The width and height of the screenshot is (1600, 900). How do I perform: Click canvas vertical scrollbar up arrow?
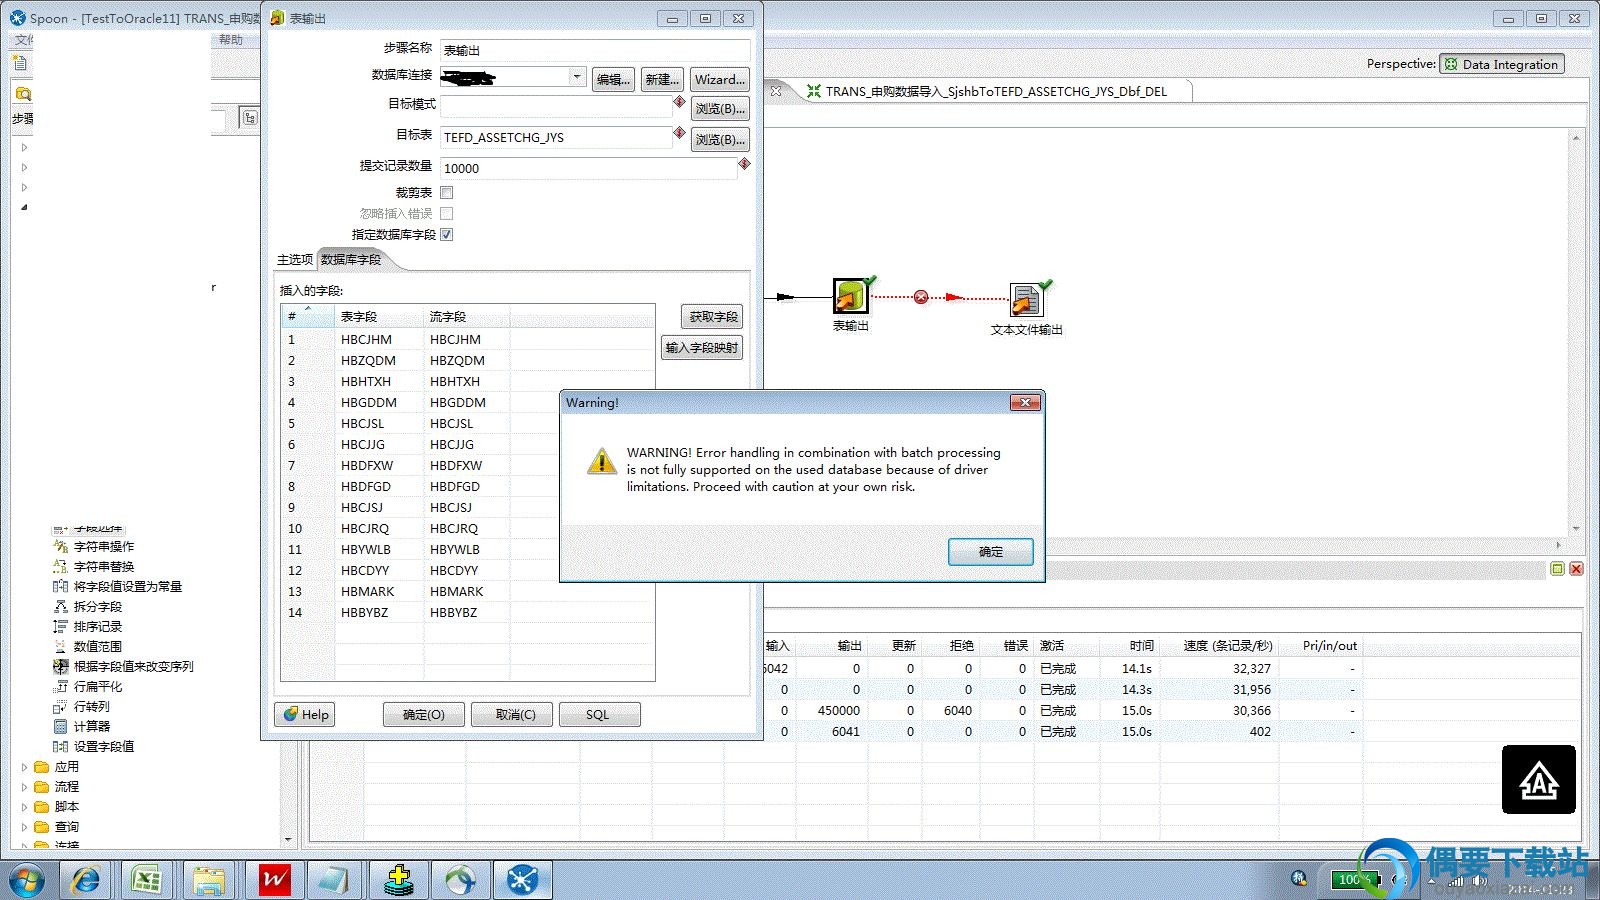click(1576, 138)
